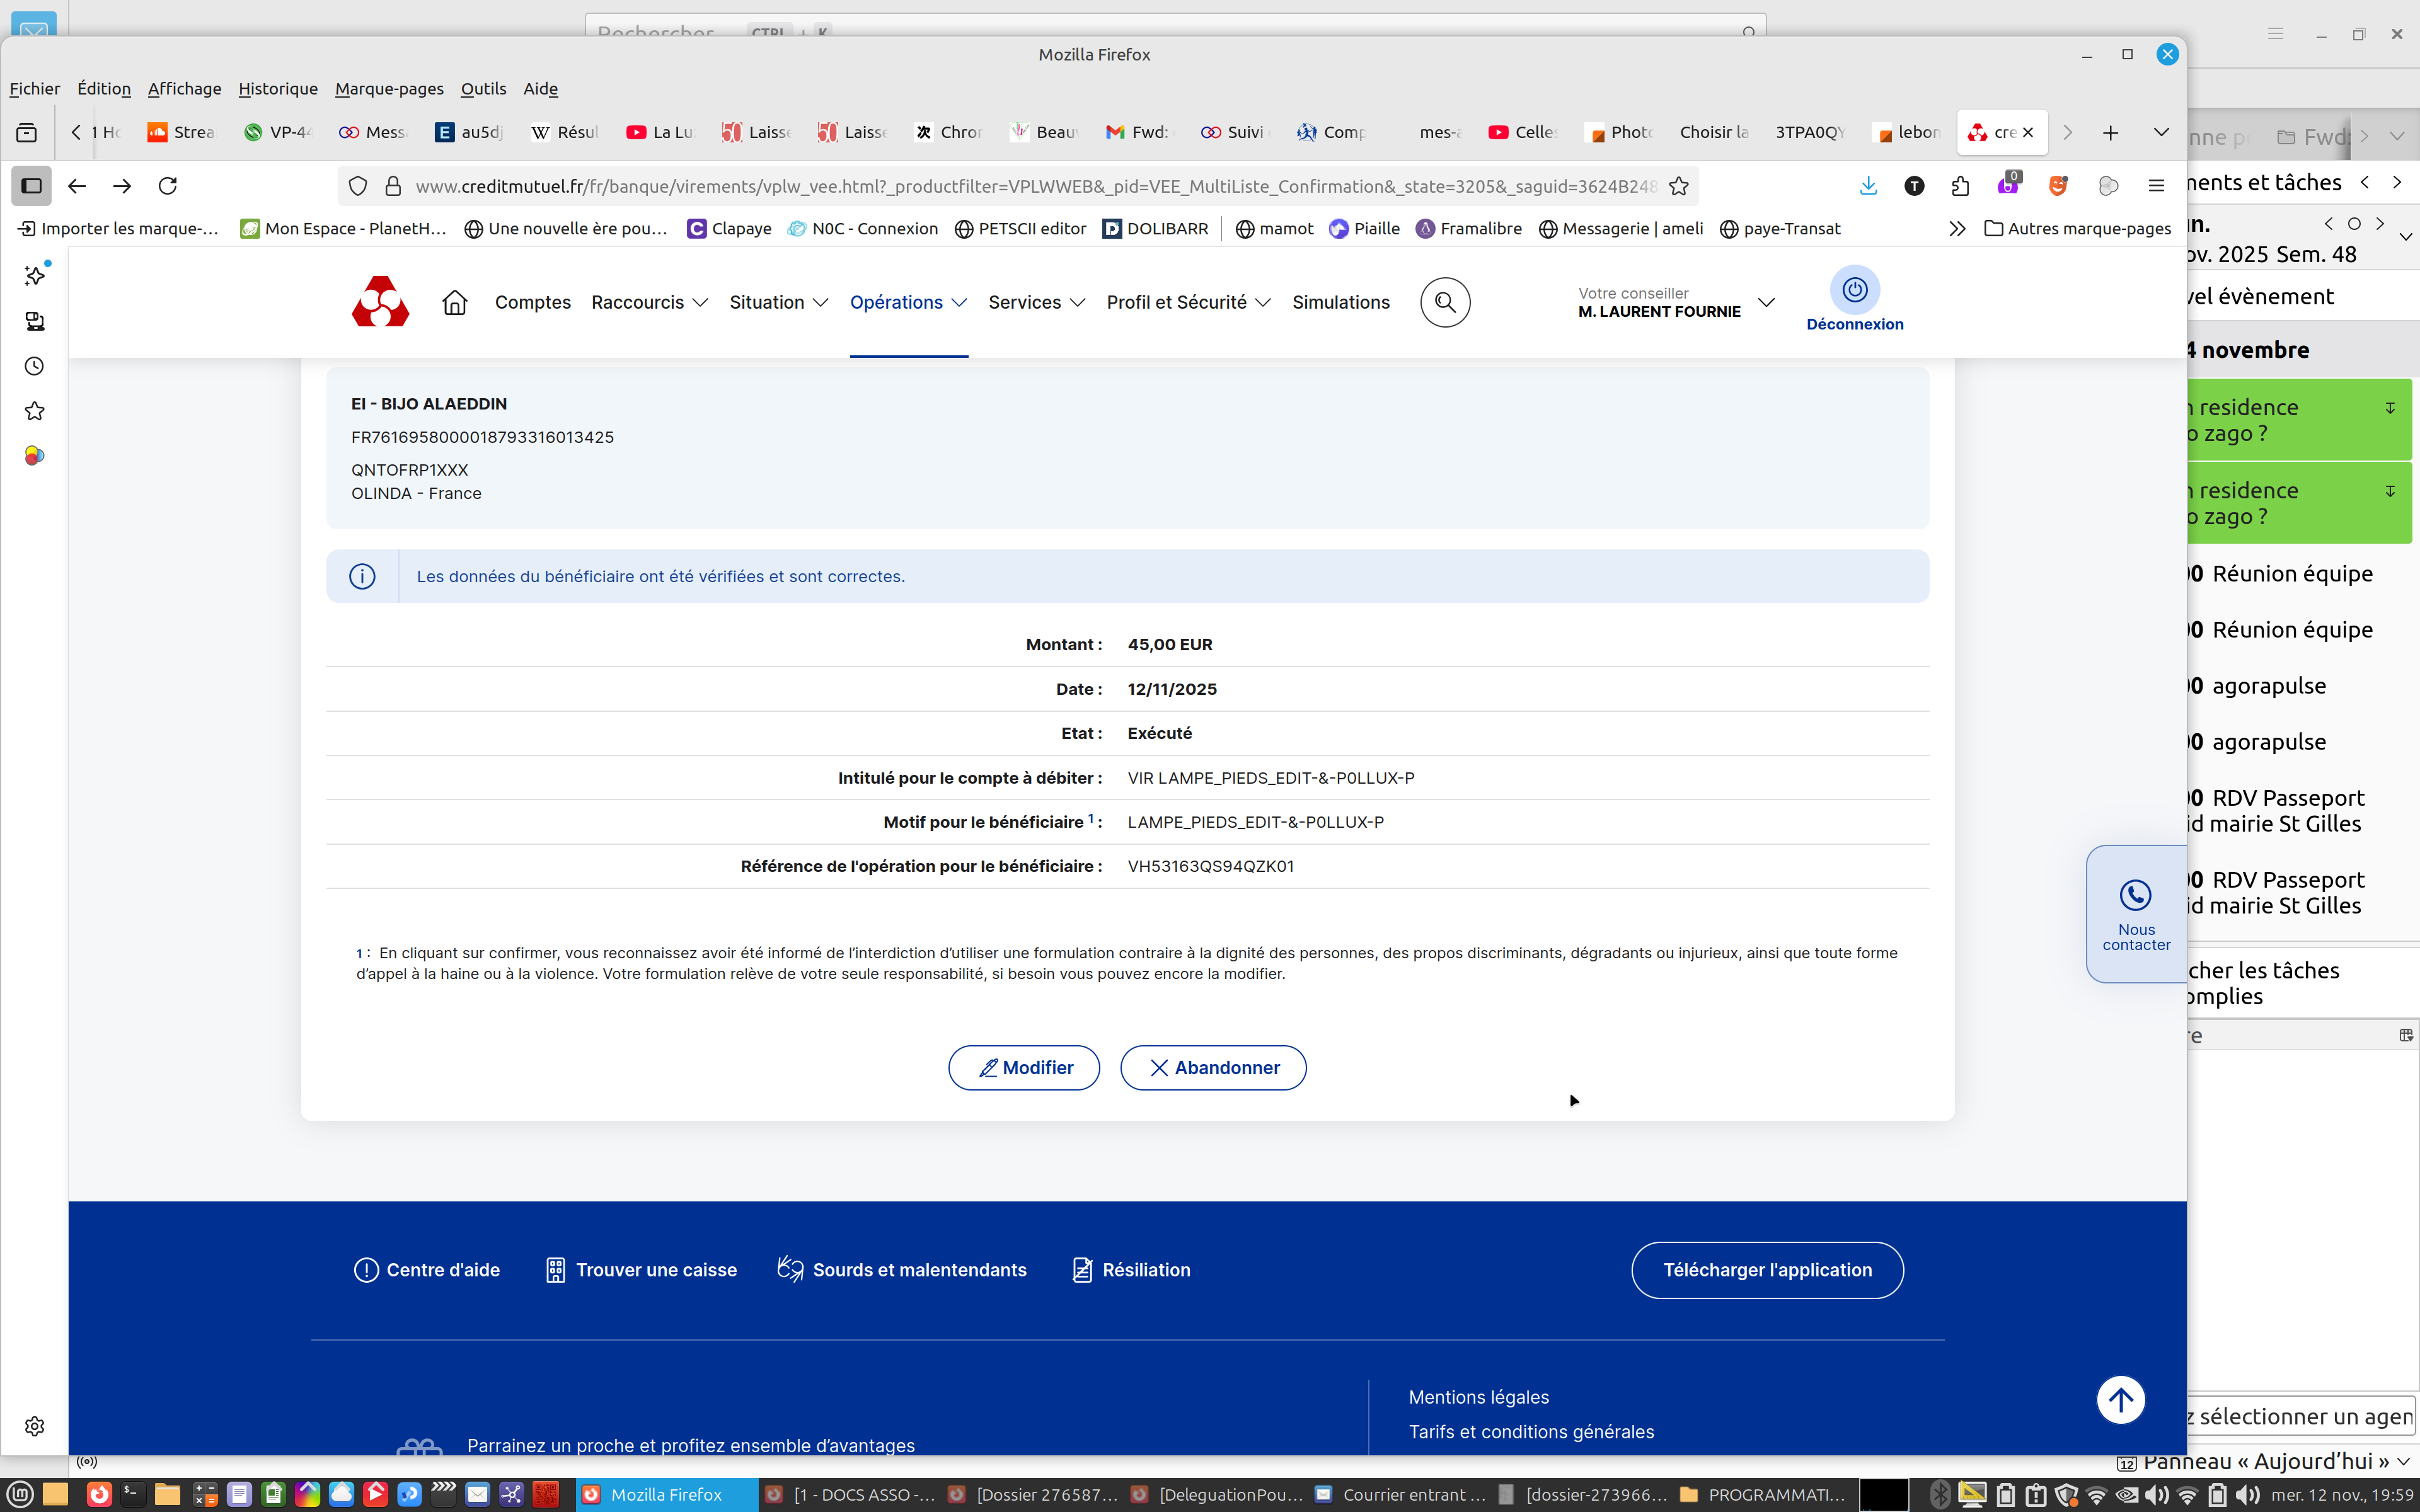
Task: Open Firefox downloads arrow icon
Action: click(x=1868, y=186)
